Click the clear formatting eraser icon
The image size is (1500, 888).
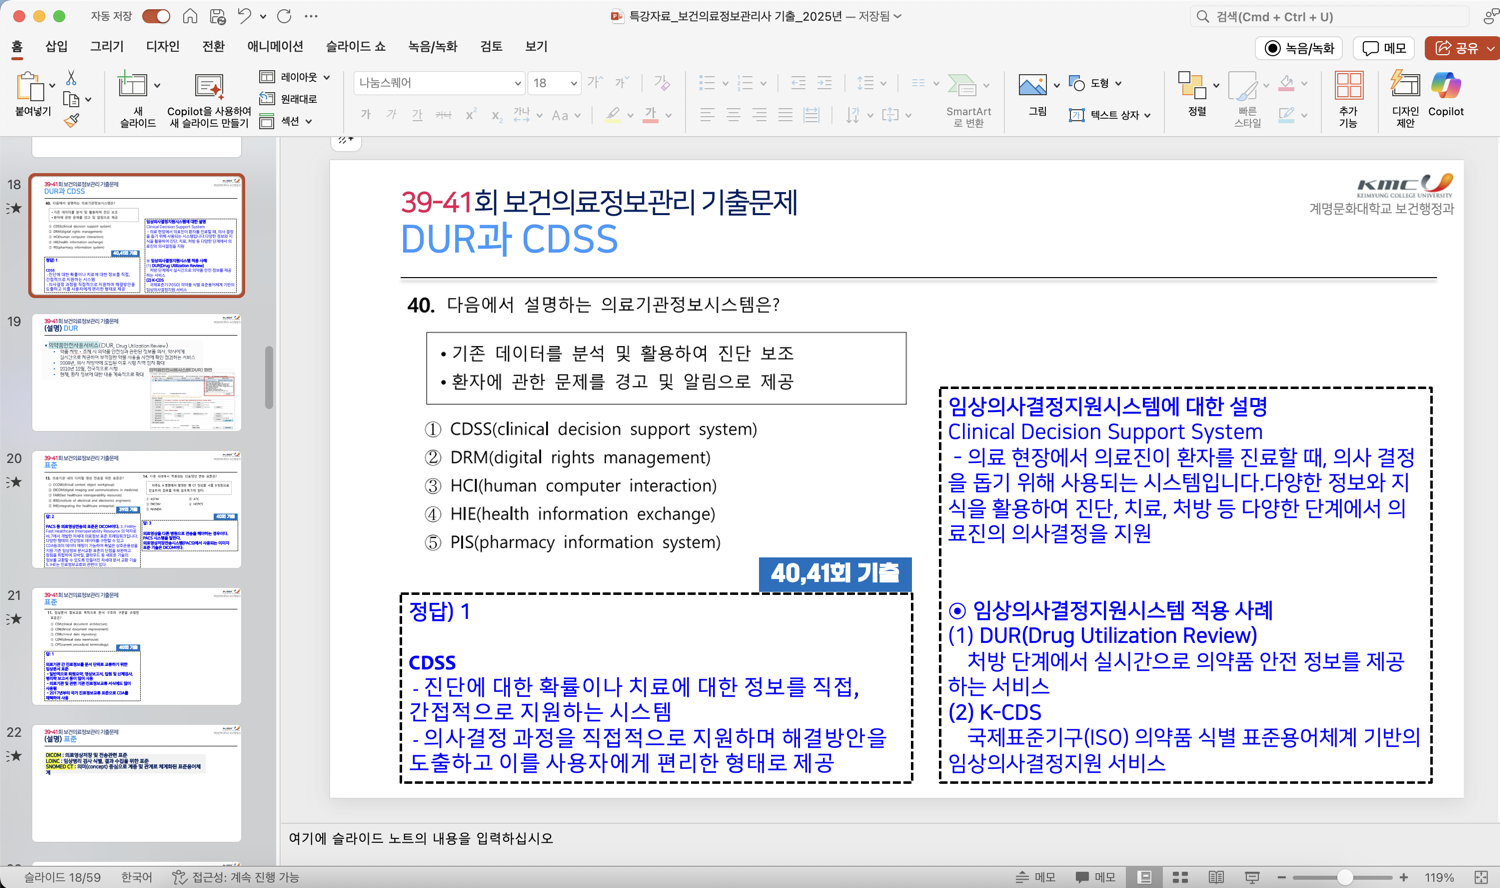662,83
